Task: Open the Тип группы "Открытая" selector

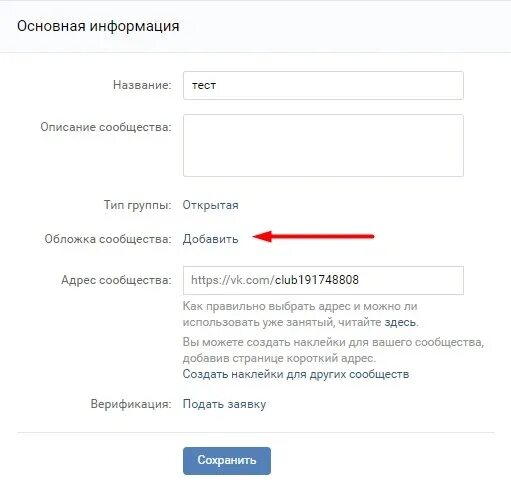Action: coord(210,205)
